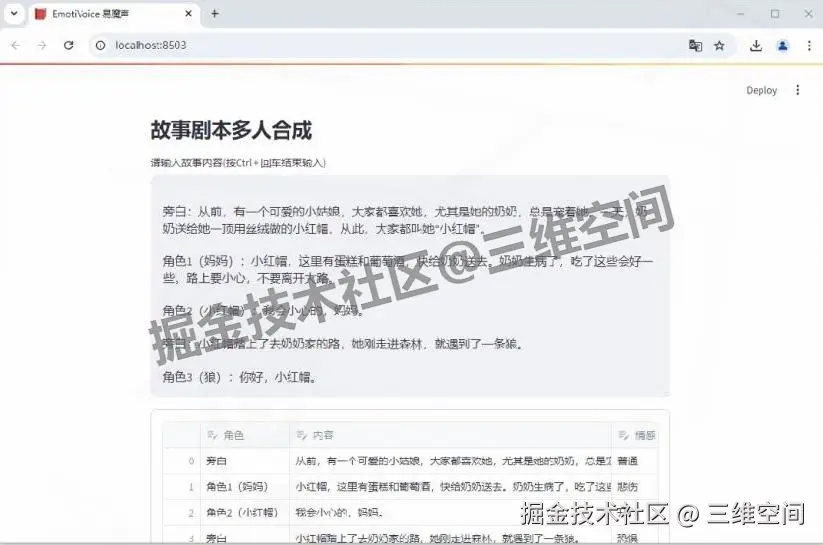823x545 pixels.
Task: Select the EmotiVoice browser tab
Action: tap(113, 14)
